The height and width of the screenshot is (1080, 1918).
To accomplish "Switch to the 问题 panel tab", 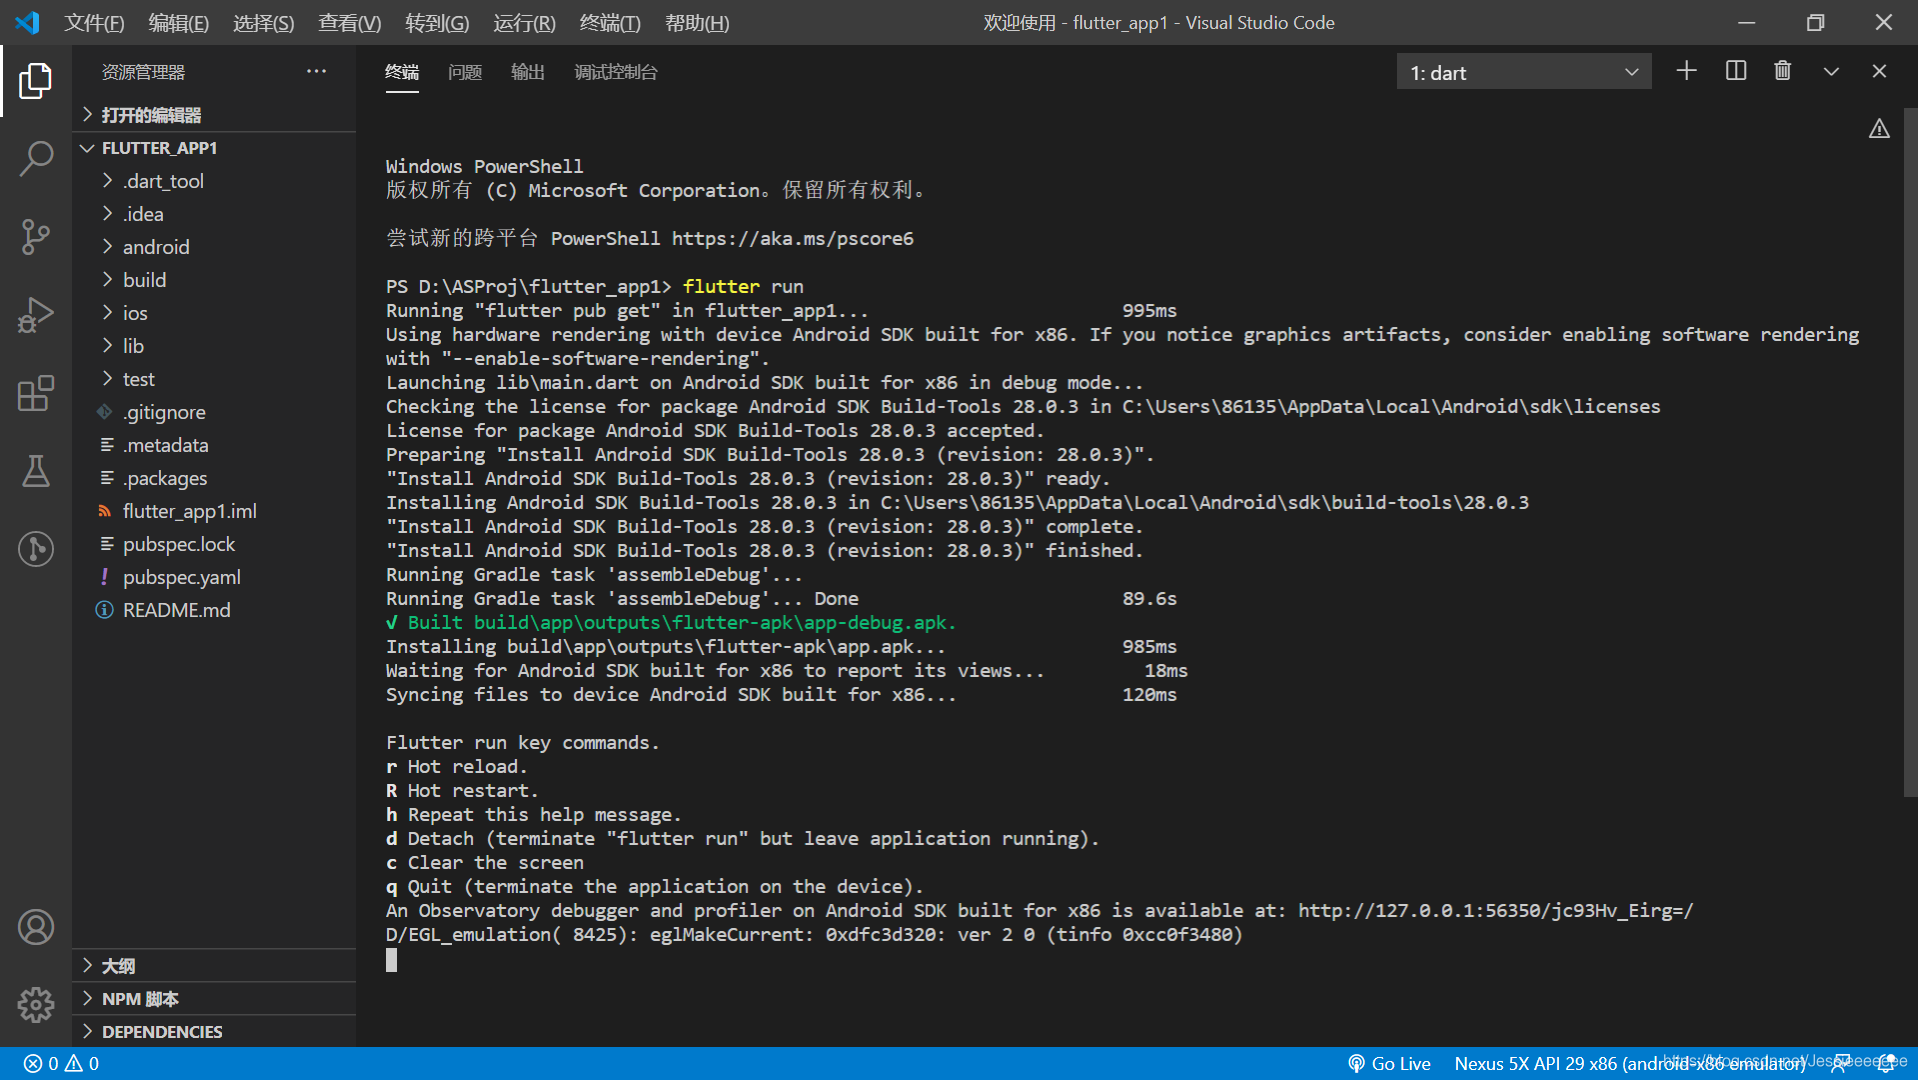I will tap(465, 72).
